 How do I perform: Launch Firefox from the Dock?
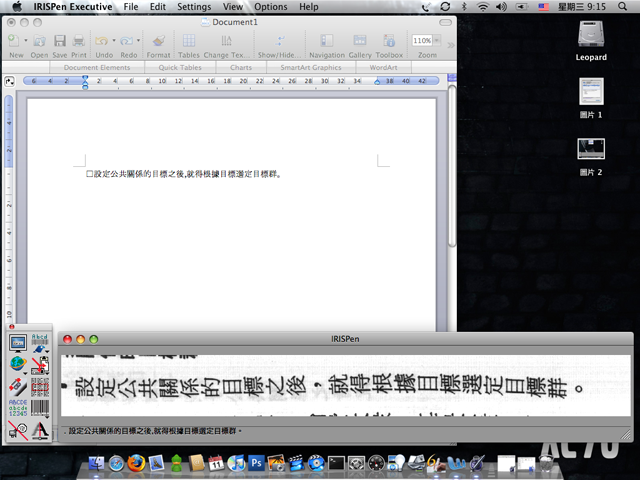coord(136,463)
